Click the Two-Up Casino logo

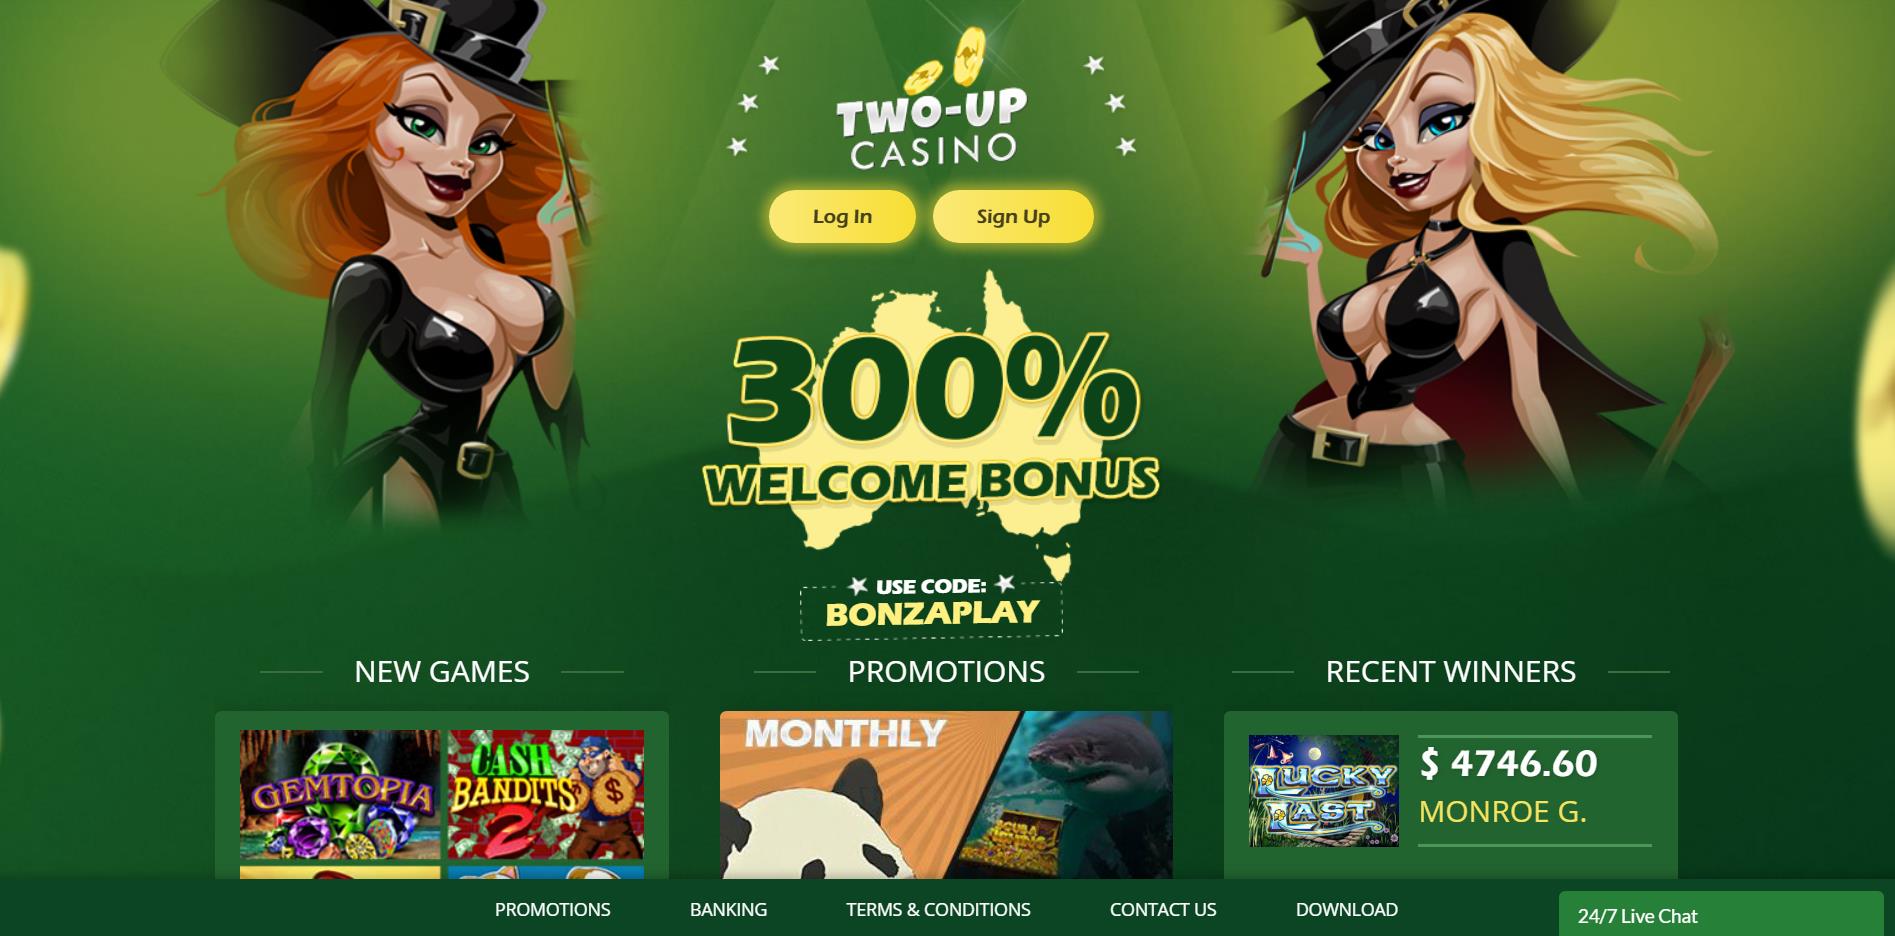click(x=931, y=105)
